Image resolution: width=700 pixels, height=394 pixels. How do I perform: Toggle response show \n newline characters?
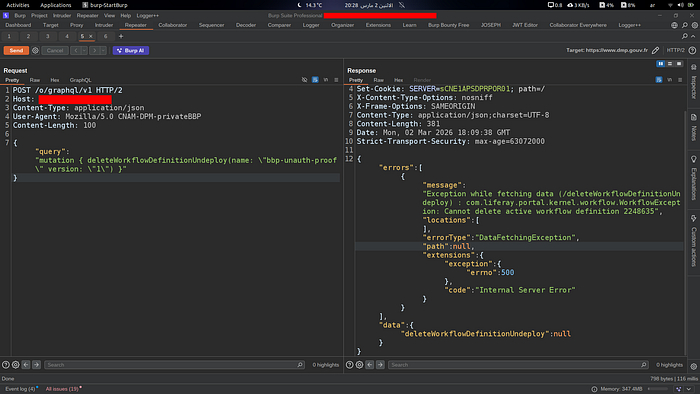[x=670, y=80]
